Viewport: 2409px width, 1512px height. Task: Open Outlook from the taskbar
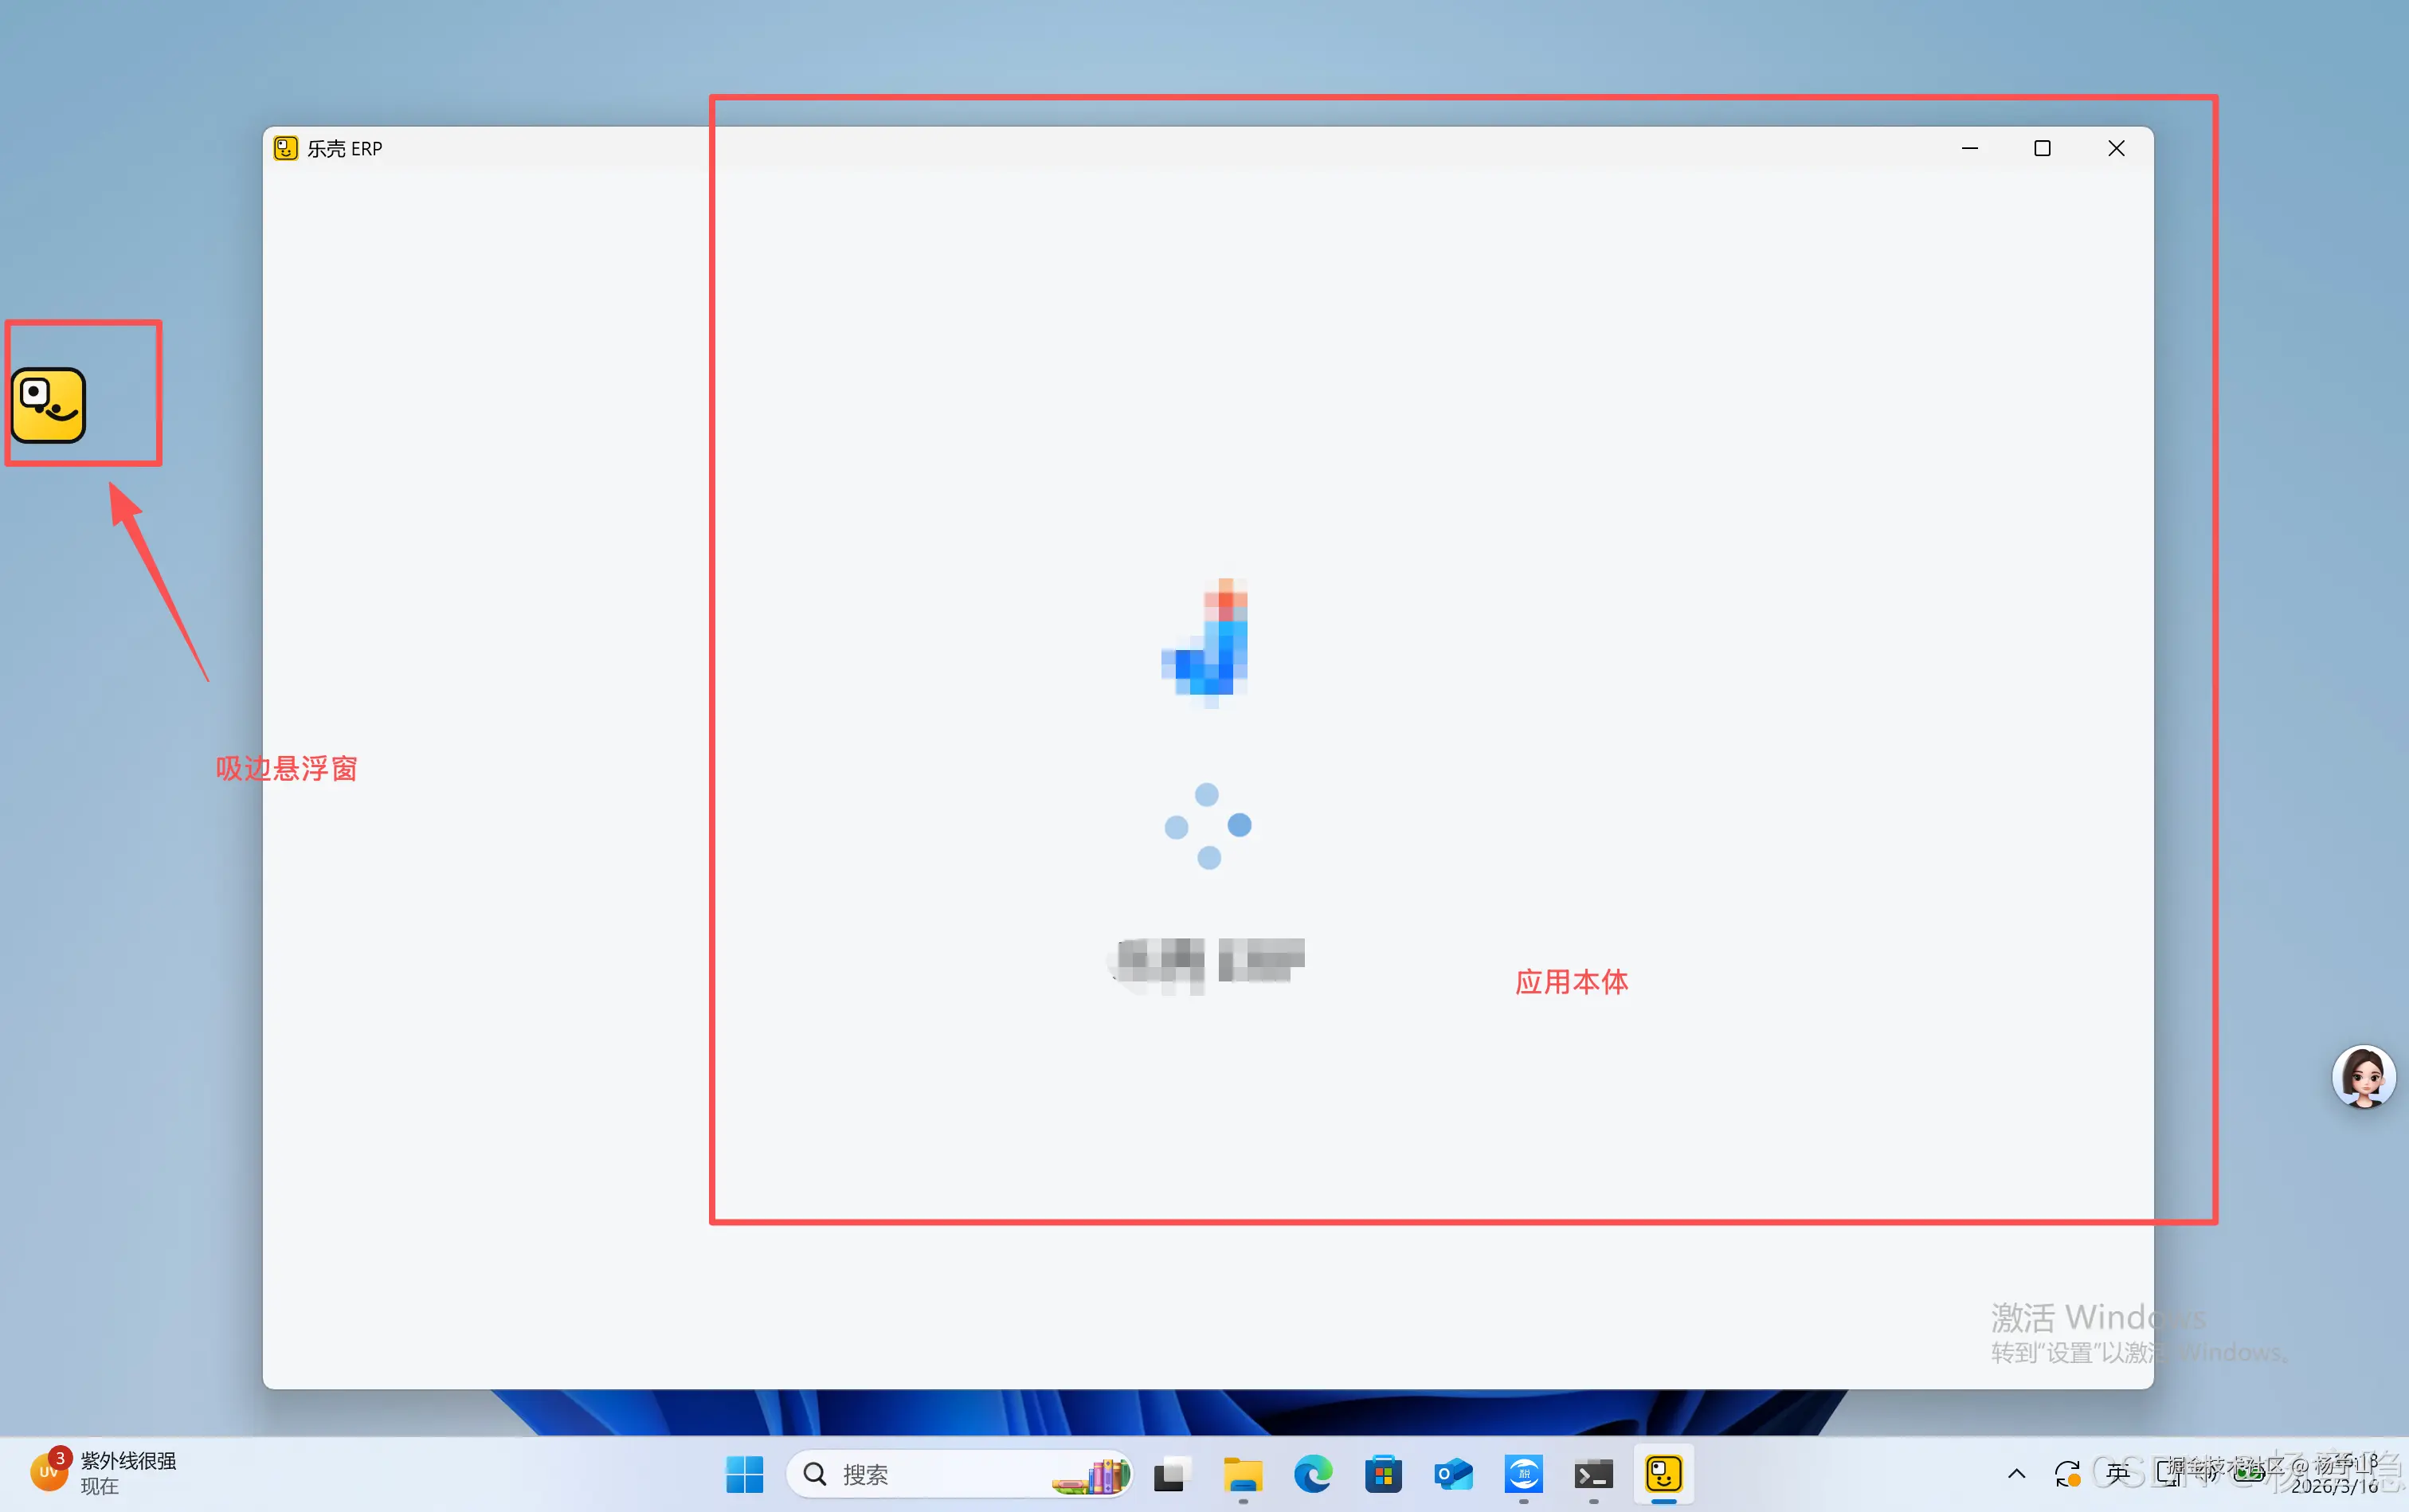click(x=1453, y=1474)
